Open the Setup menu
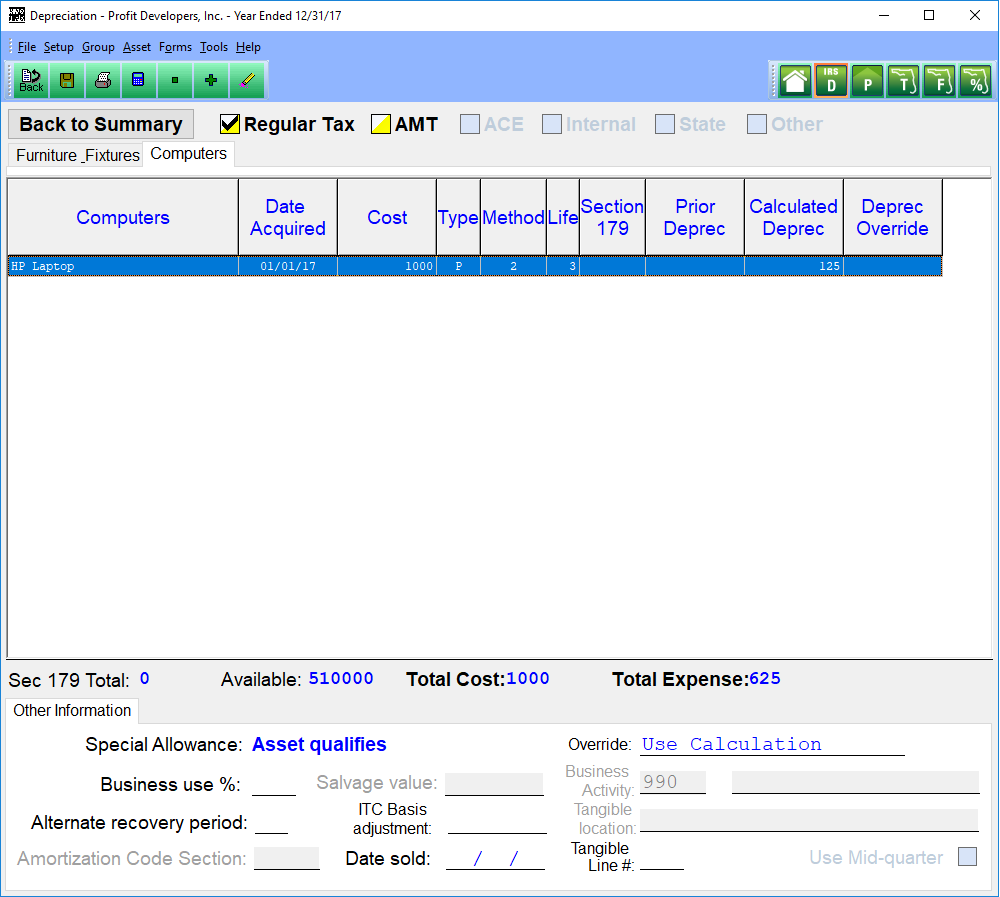1000x897 pixels. pyautogui.click(x=59, y=47)
